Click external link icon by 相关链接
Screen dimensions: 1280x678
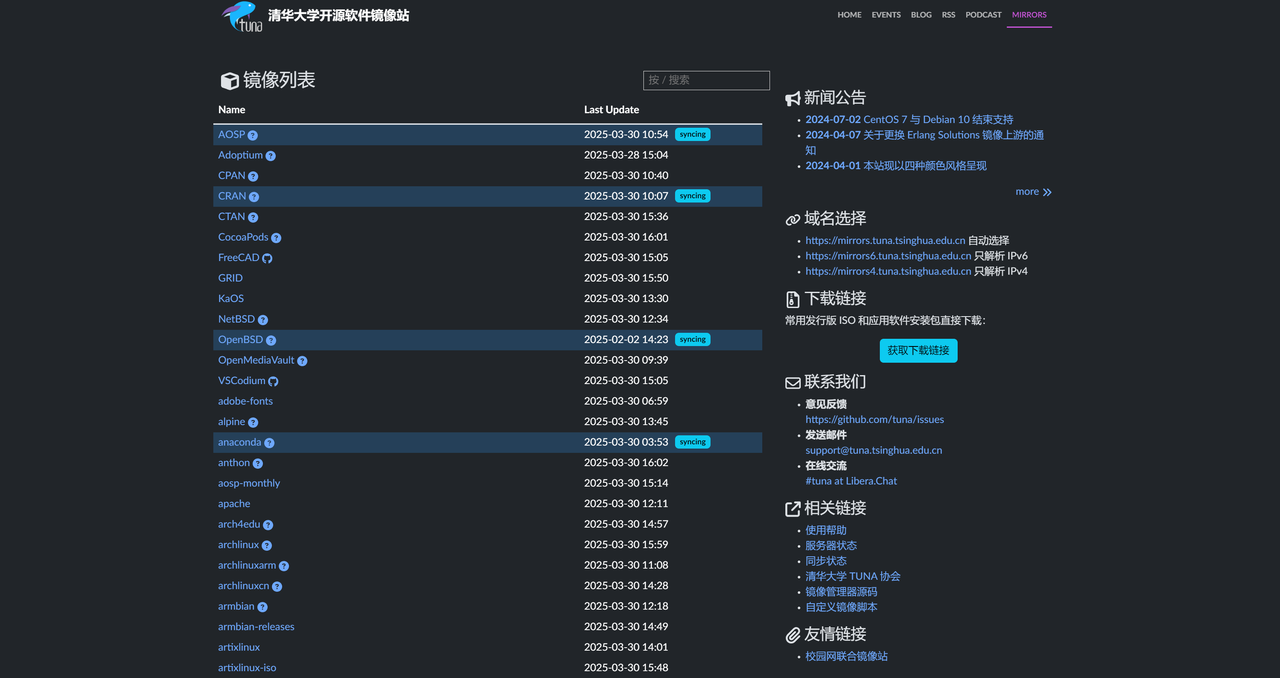(793, 509)
